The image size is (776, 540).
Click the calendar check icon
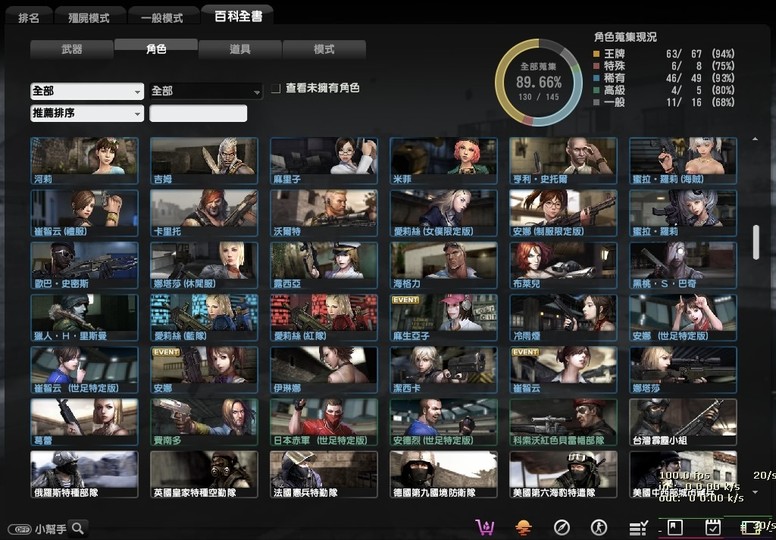pyautogui.click(x=714, y=527)
